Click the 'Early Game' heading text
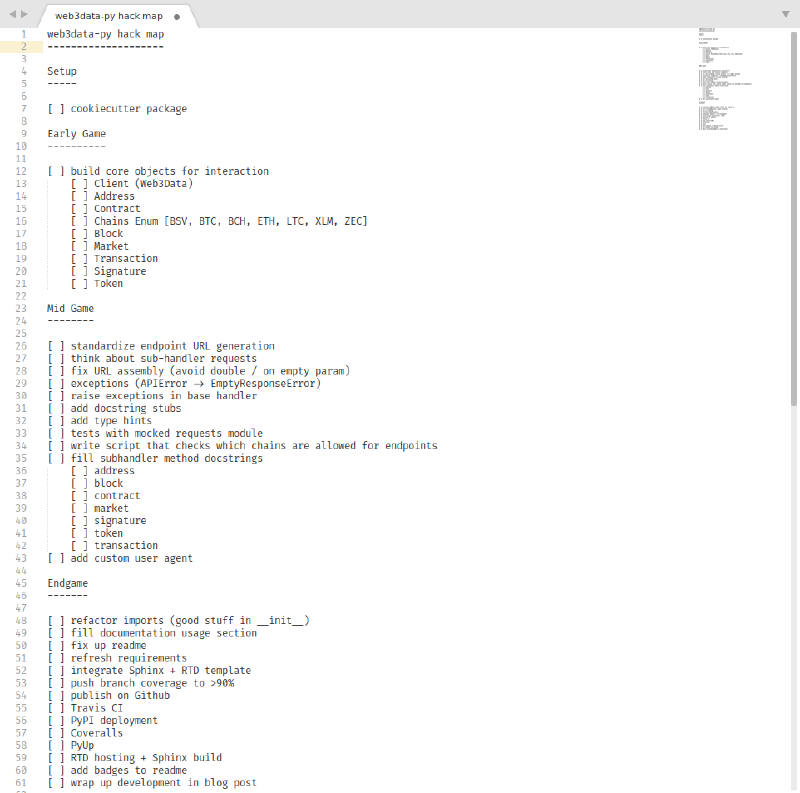800x793 pixels. click(77, 134)
